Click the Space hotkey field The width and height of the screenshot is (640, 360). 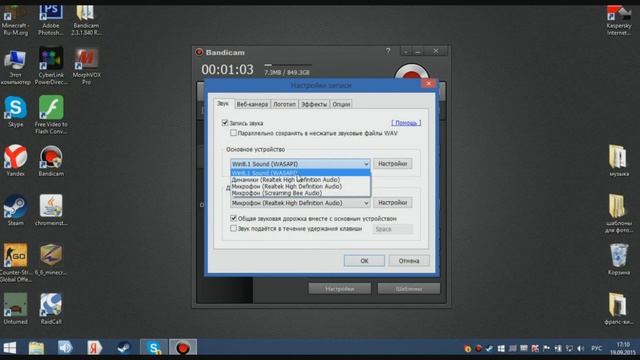393,229
